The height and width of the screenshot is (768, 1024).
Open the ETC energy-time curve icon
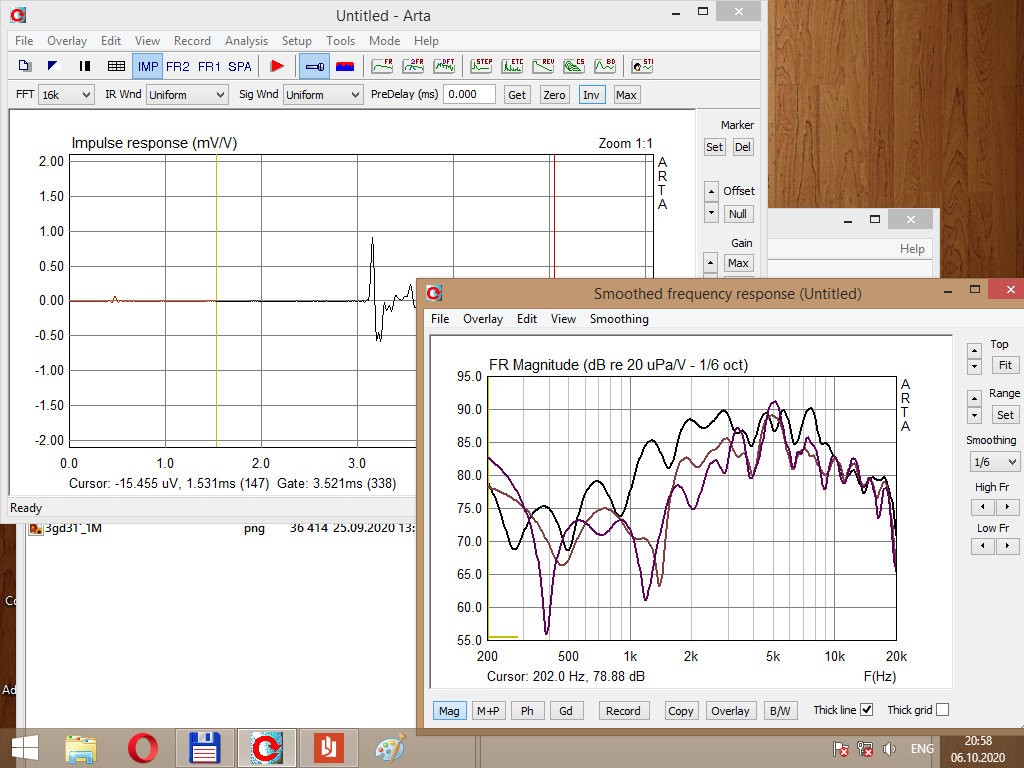pyautogui.click(x=512, y=66)
